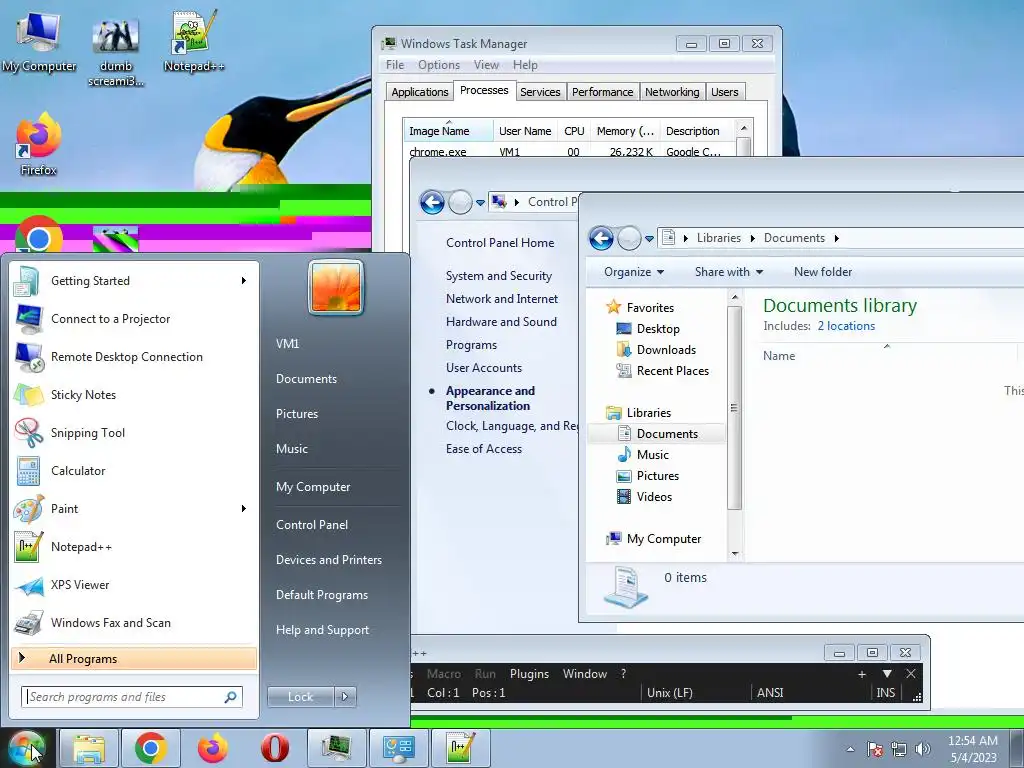1024x768 pixels.
Task: Click the Search programs and files box
Action: [x=132, y=697]
